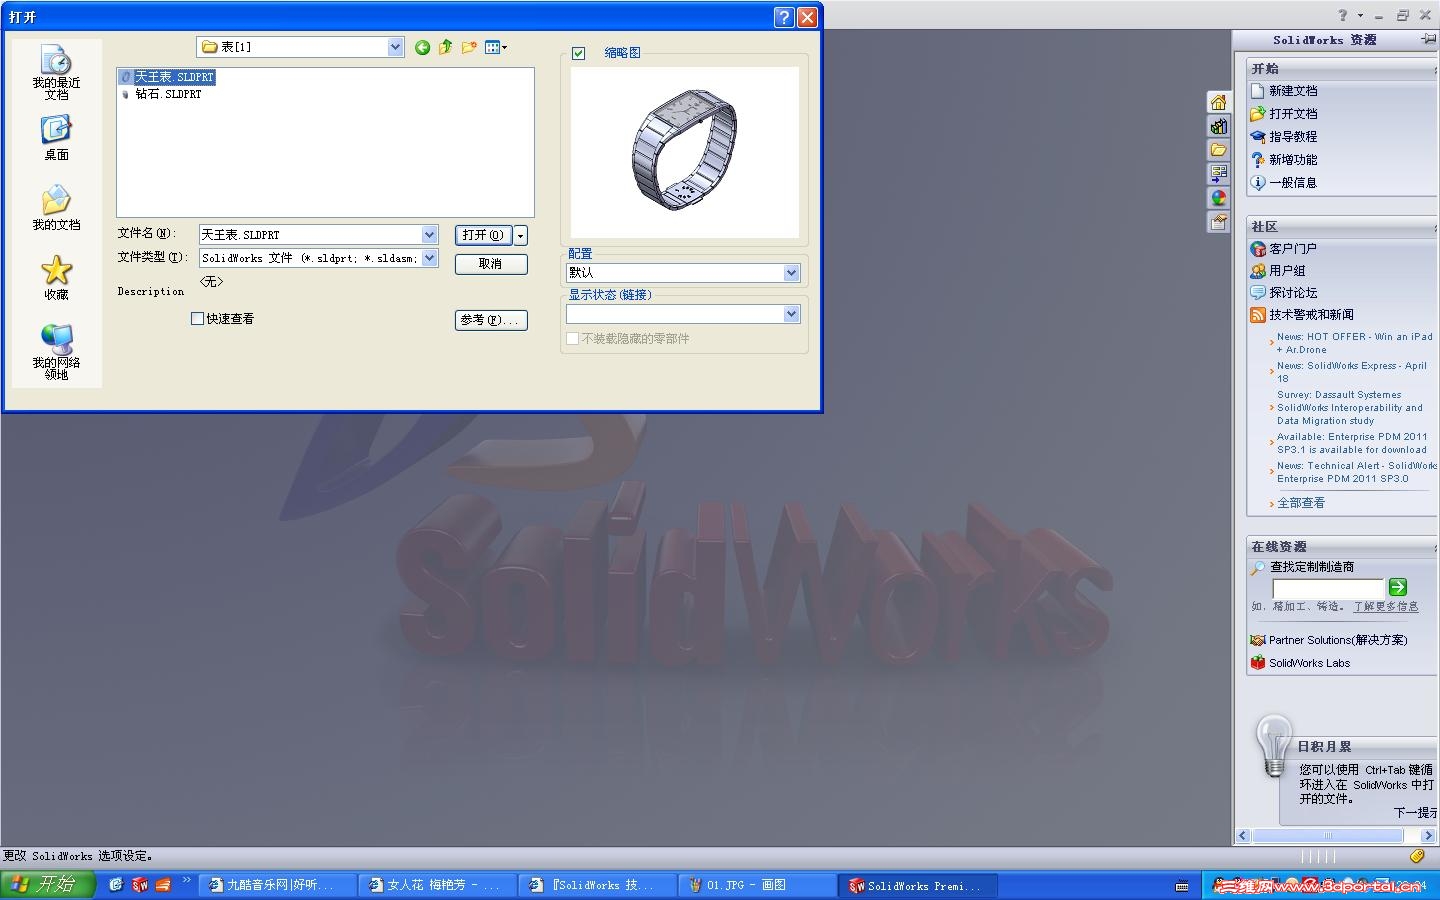Expand the 显示状态 display state dropdown
This screenshot has width=1440, height=900.
tap(791, 314)
